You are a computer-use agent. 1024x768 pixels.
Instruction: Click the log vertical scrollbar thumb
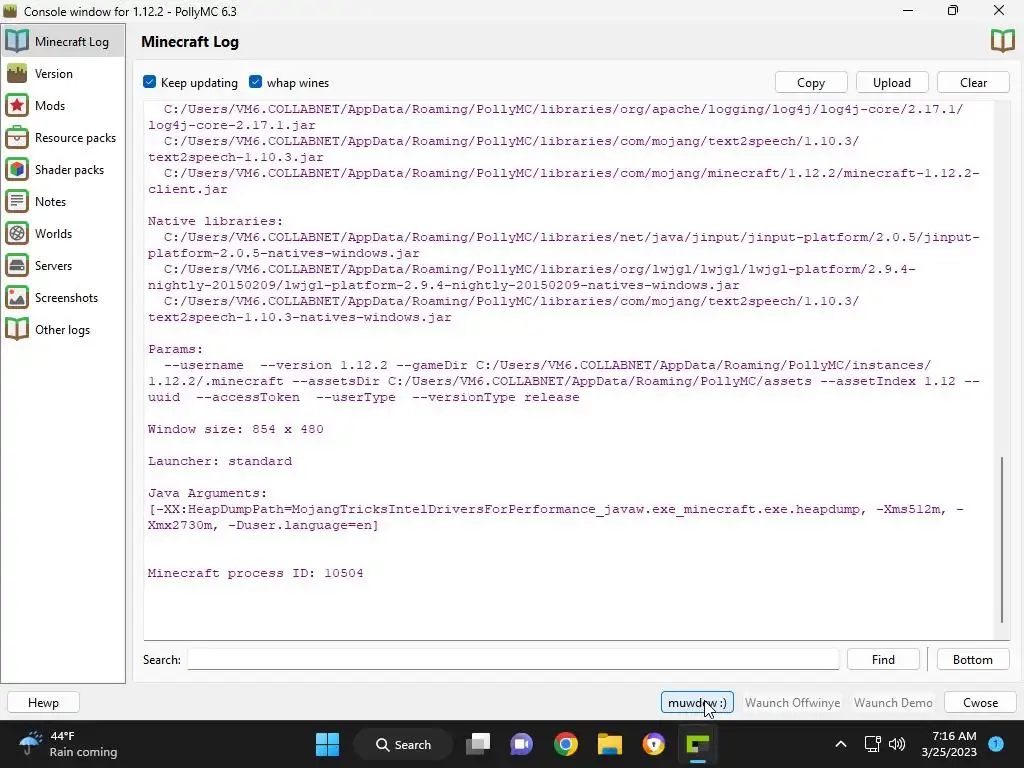1002,540
